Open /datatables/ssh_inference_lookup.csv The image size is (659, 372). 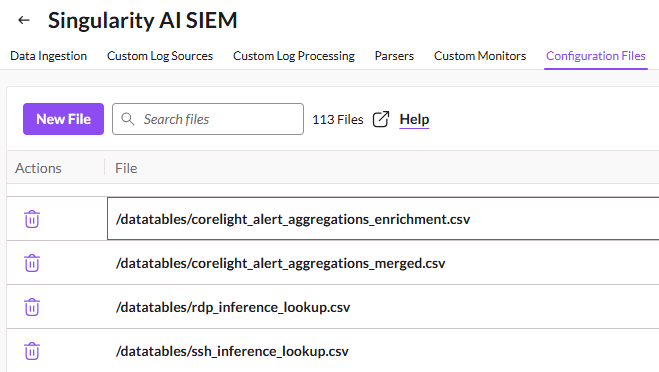point(232,351)
